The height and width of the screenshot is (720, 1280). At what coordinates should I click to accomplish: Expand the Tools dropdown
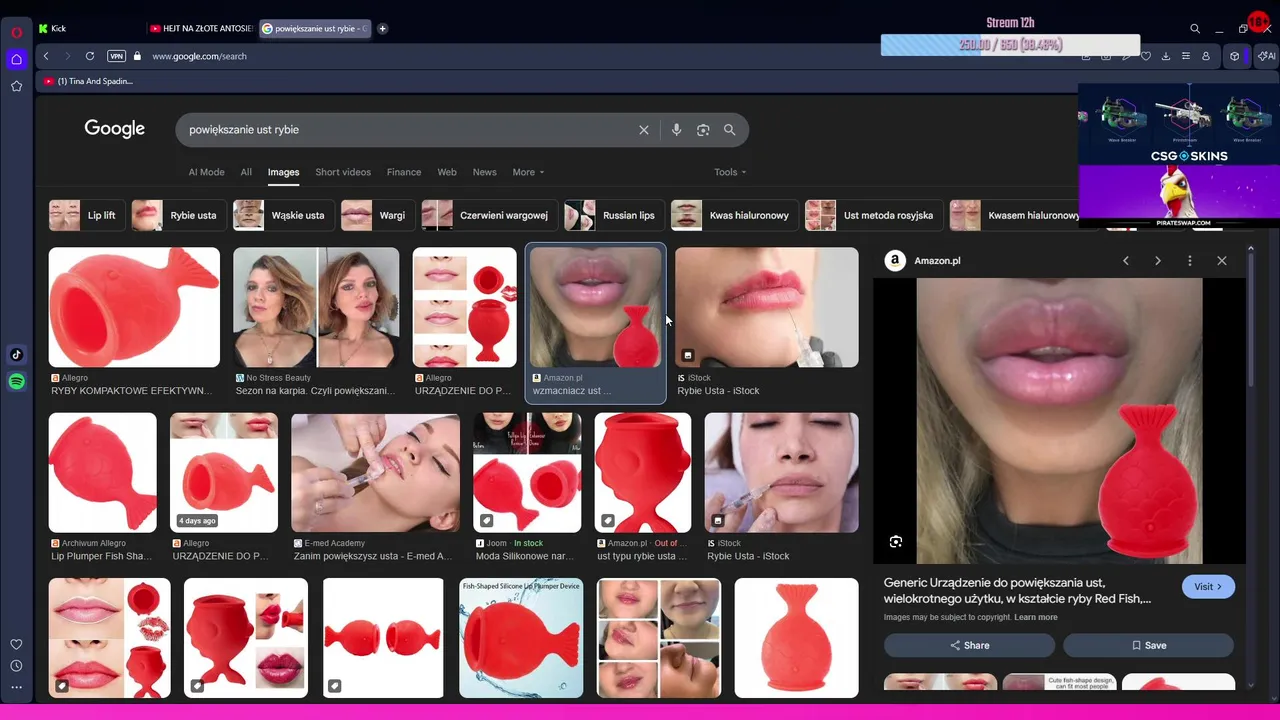tap(730, 172)
